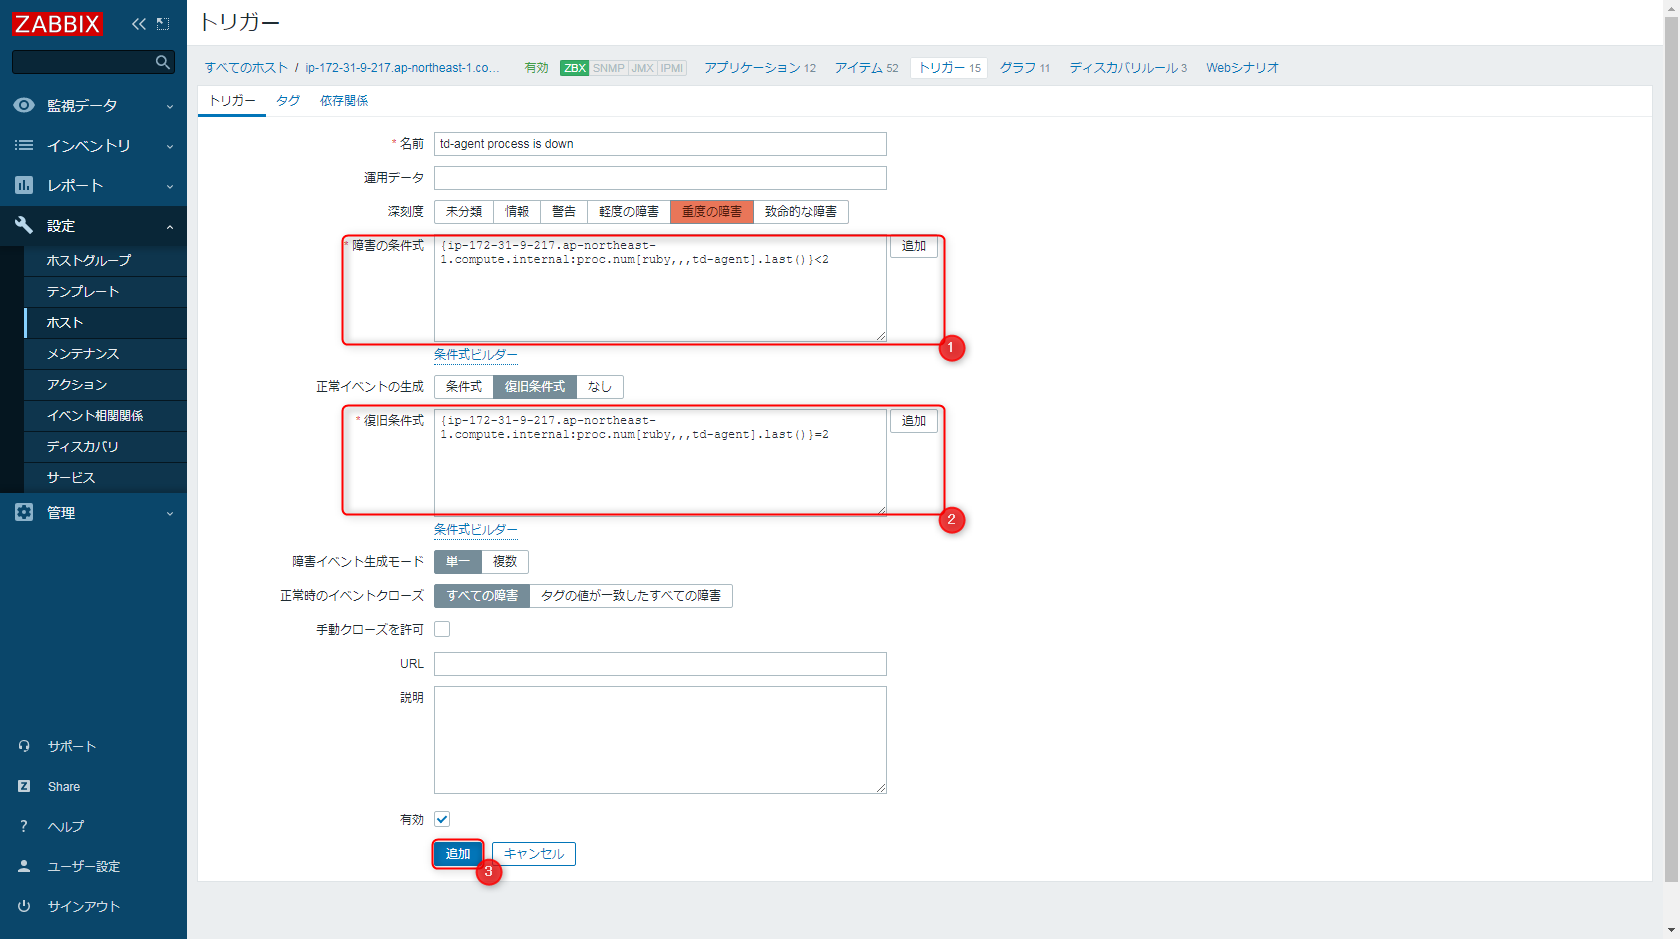
Task: Click the Share Z icon
Action: click(x=24, y=786)
